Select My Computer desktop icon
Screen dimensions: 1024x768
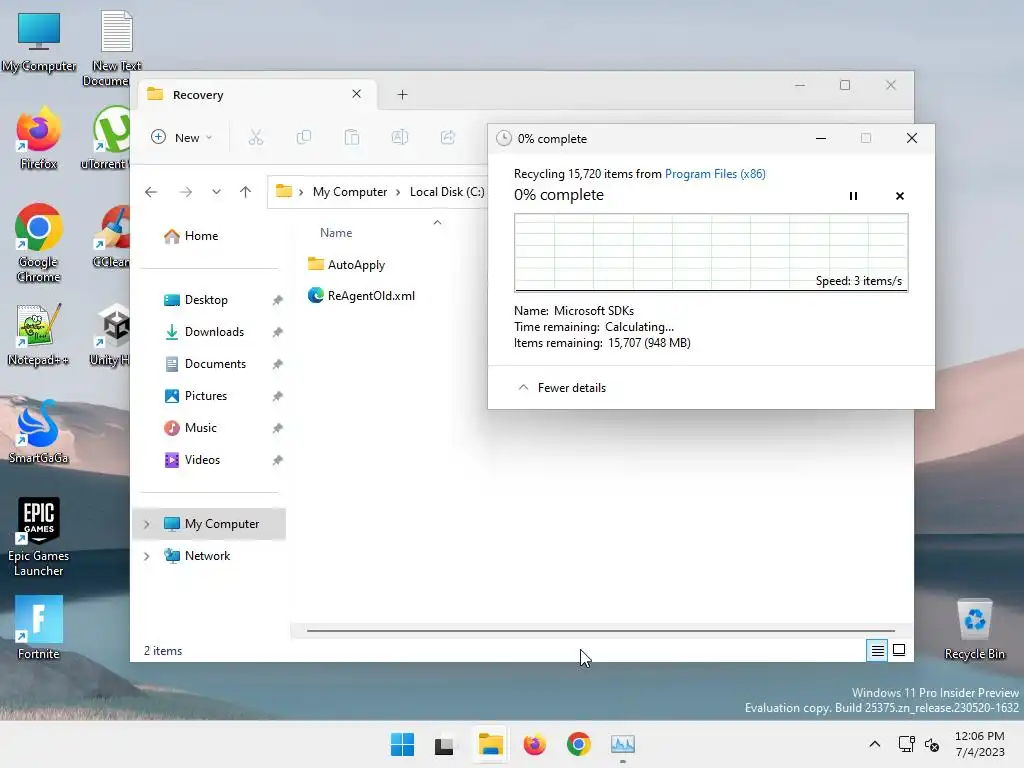39,42
